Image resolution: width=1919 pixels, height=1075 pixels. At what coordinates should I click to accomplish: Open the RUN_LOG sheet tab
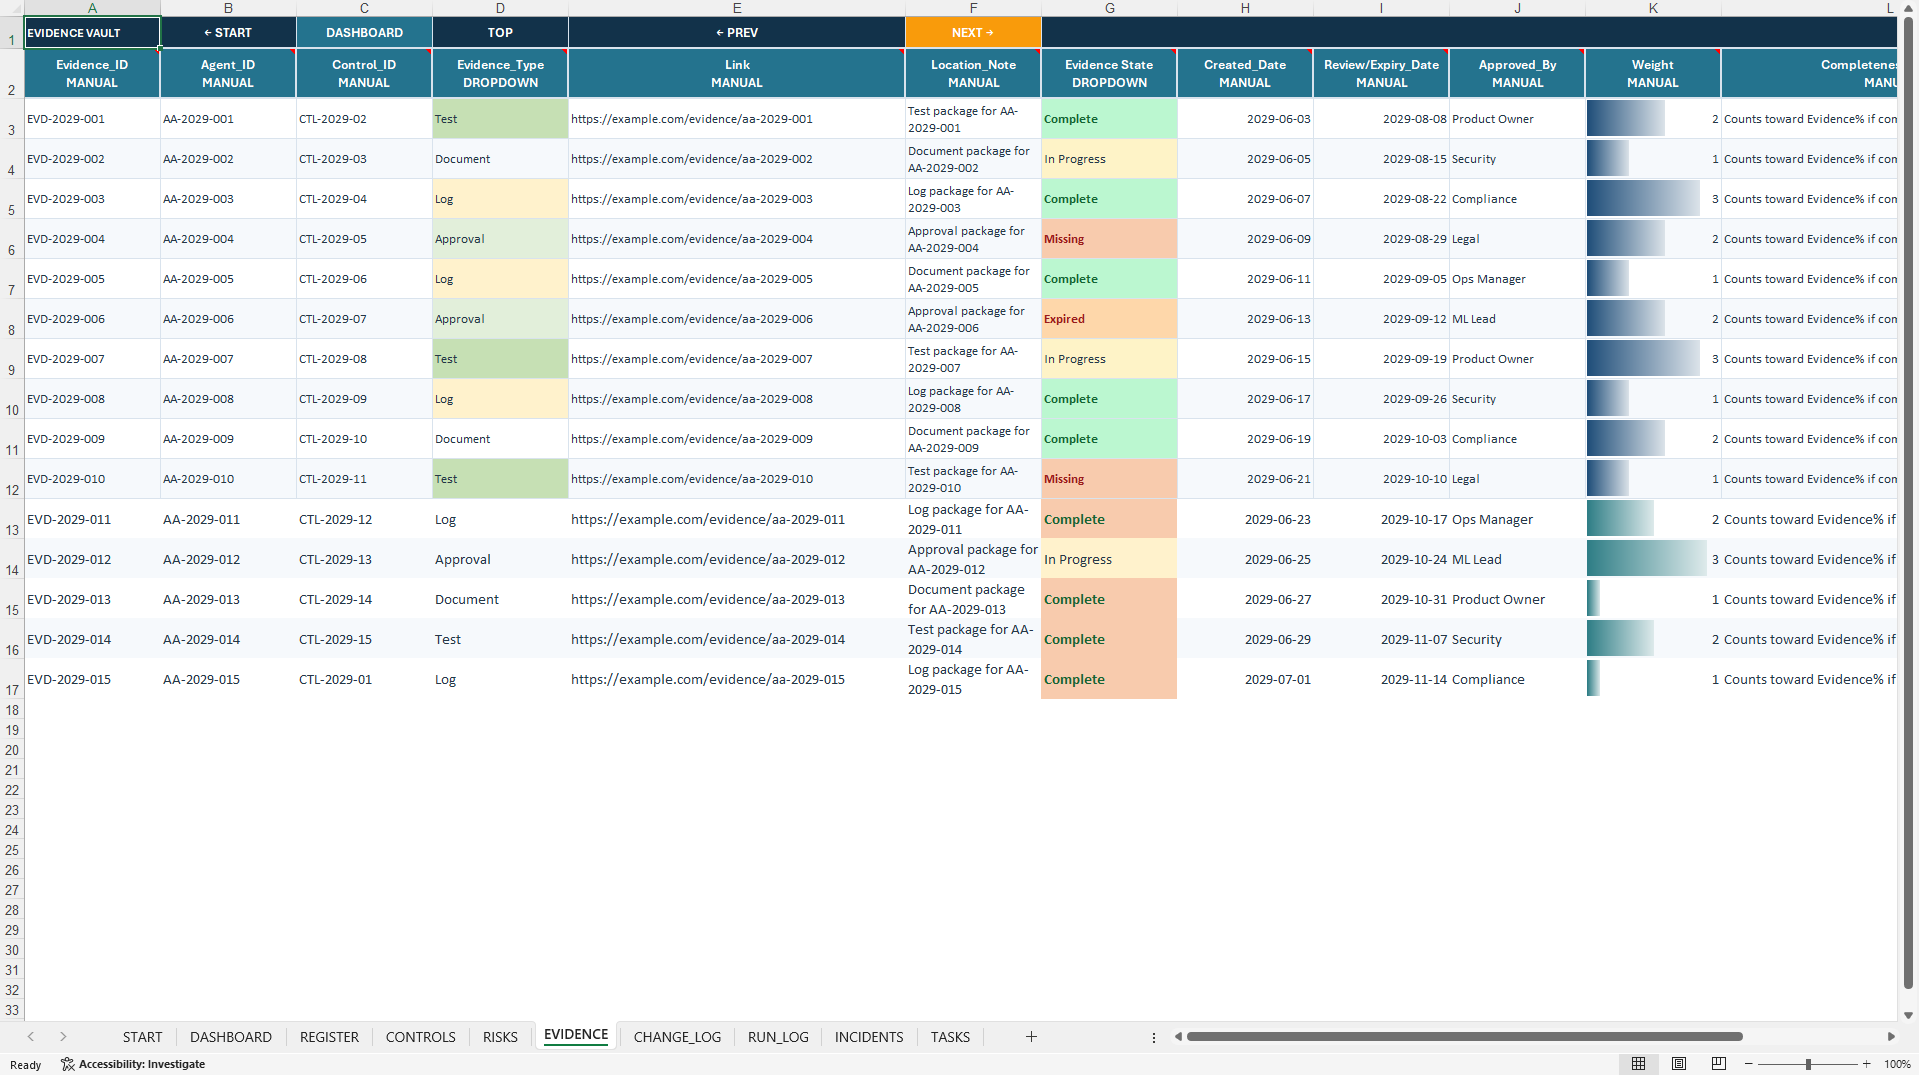[x=778, y=1037]
